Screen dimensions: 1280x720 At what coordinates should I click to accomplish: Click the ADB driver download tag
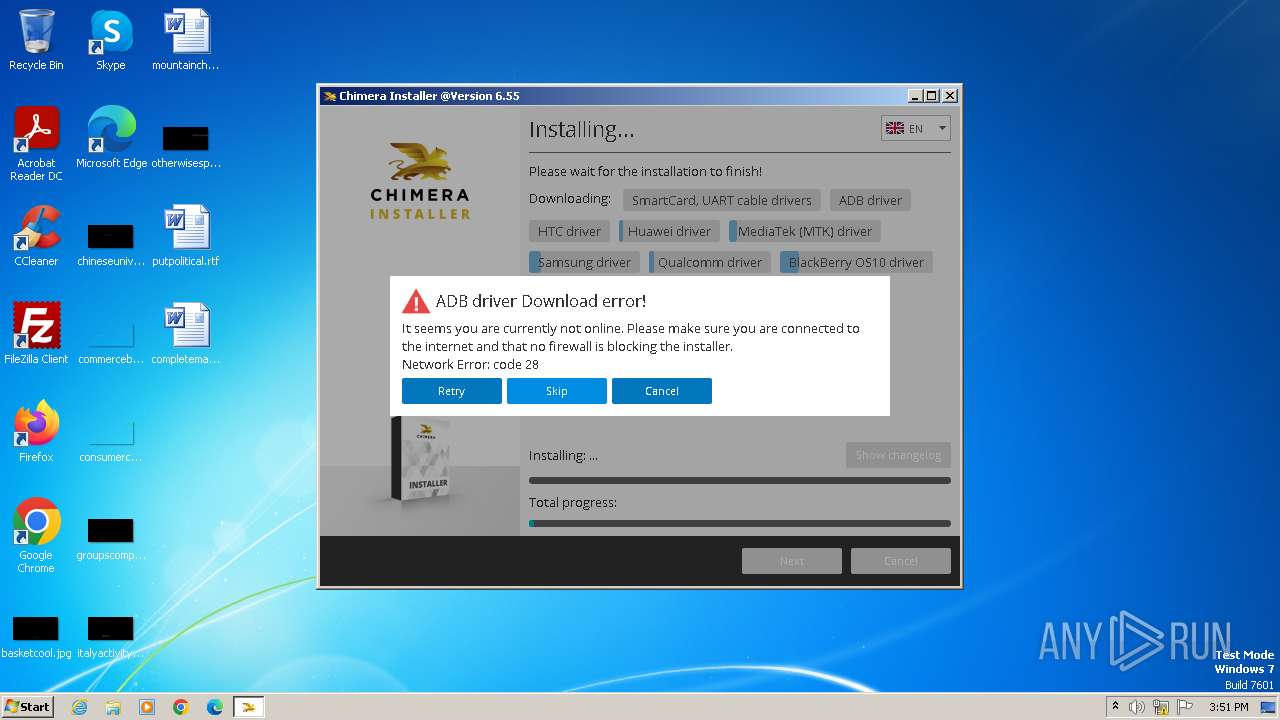870,200
